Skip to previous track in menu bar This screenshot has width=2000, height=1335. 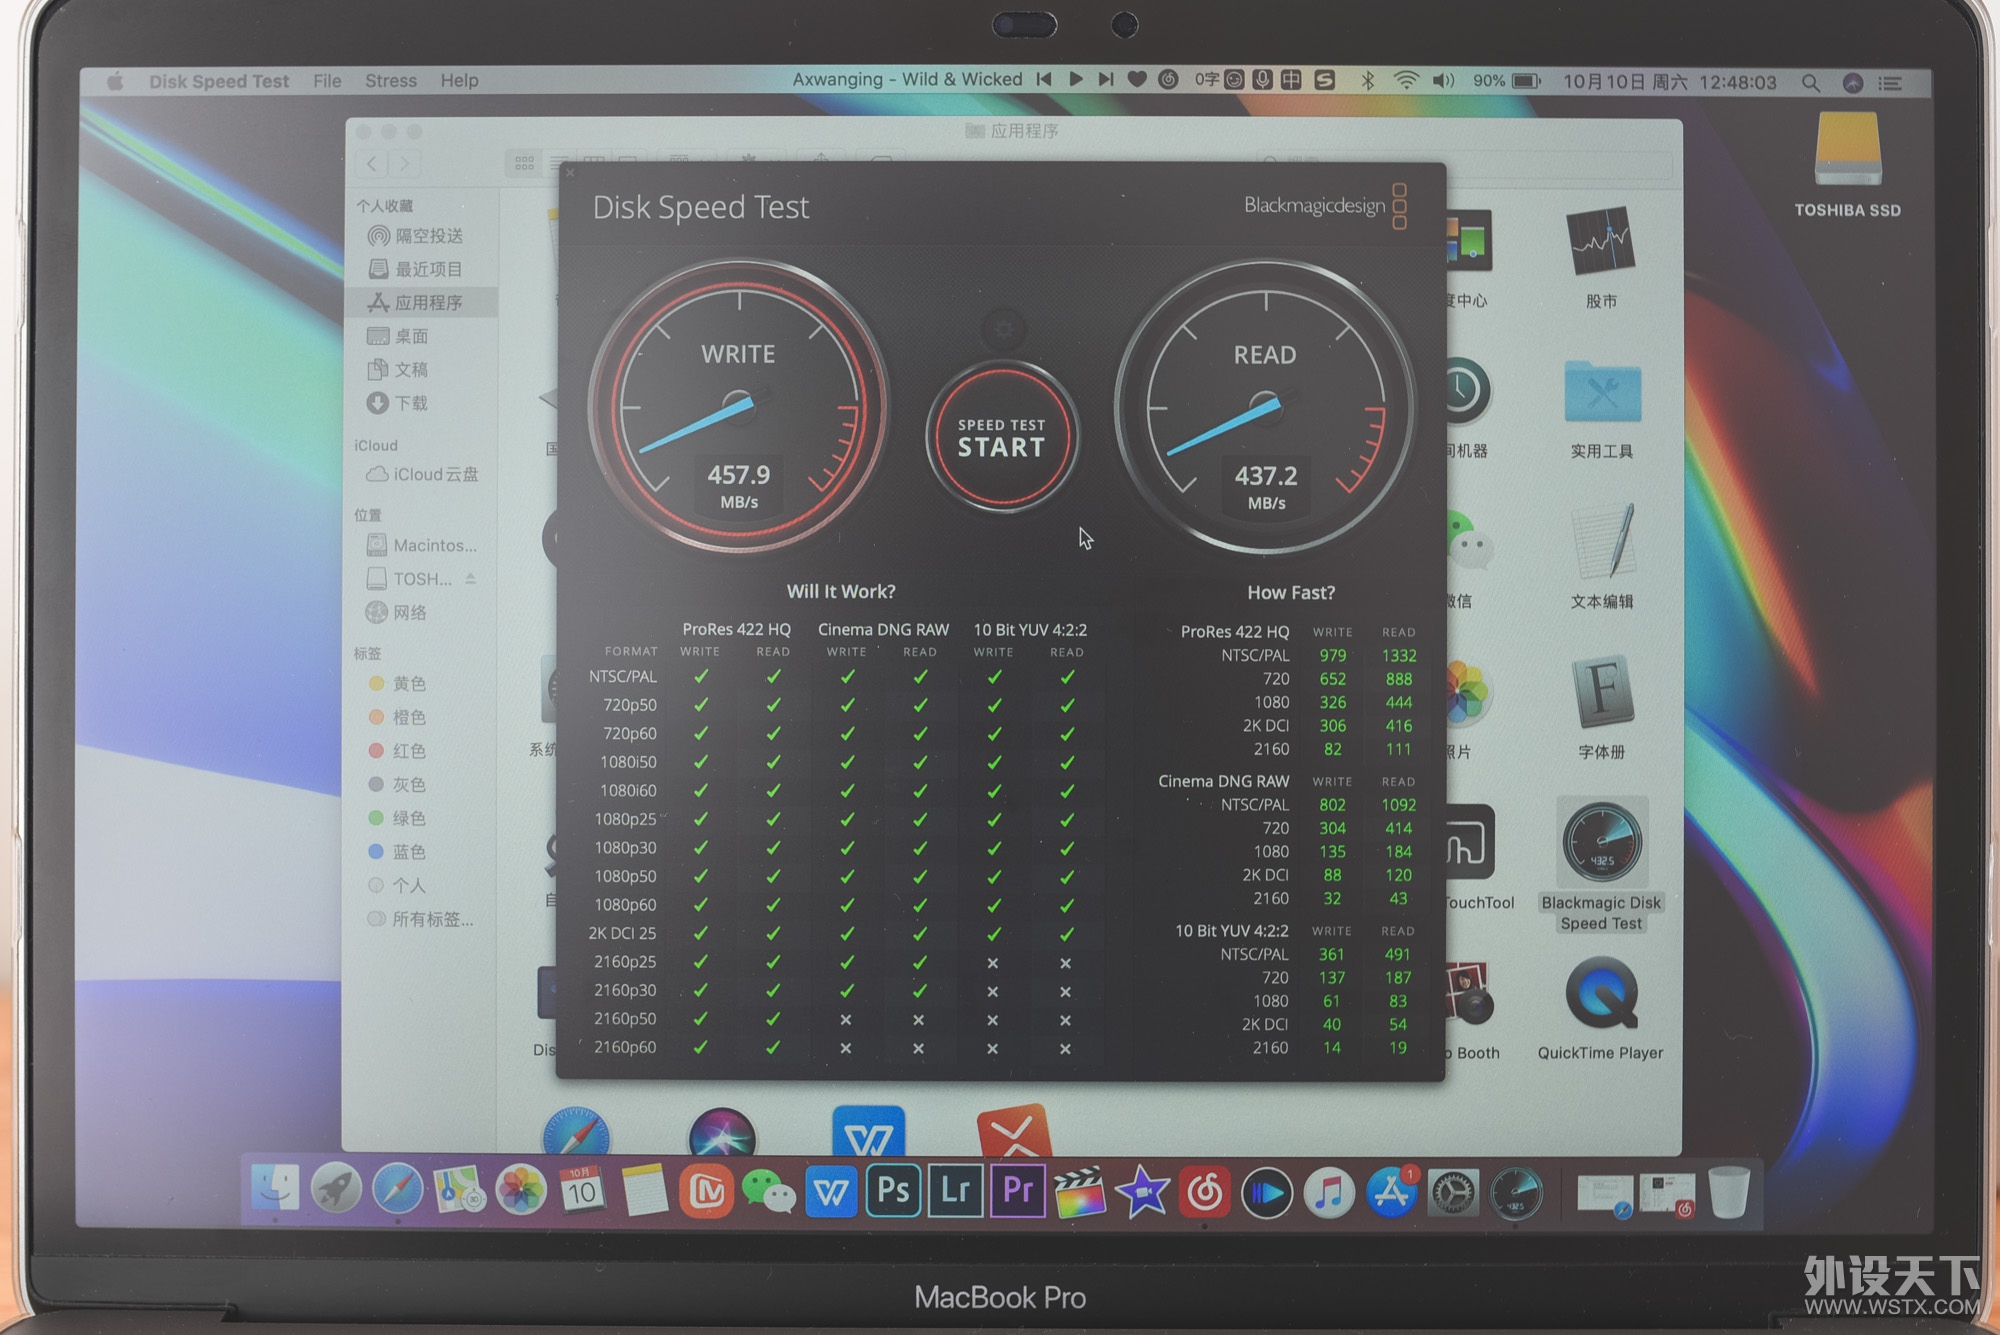point(1044,79)
